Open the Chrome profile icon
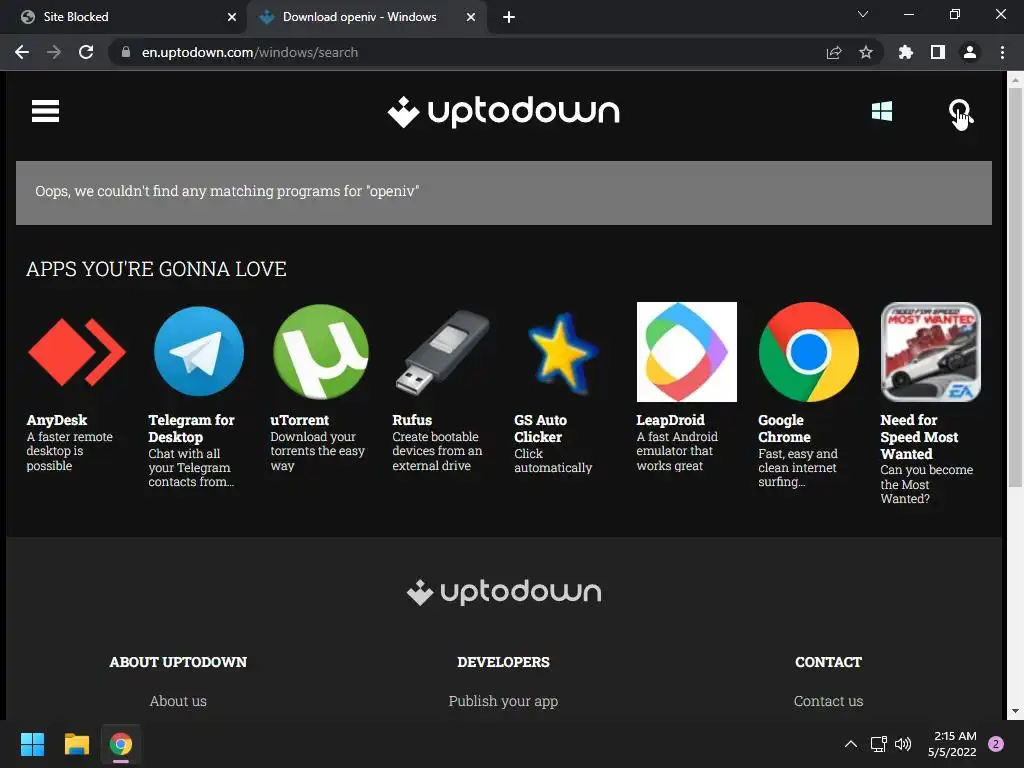Image resolution: width=1024 pixels, height=768 pixels. 970,52
